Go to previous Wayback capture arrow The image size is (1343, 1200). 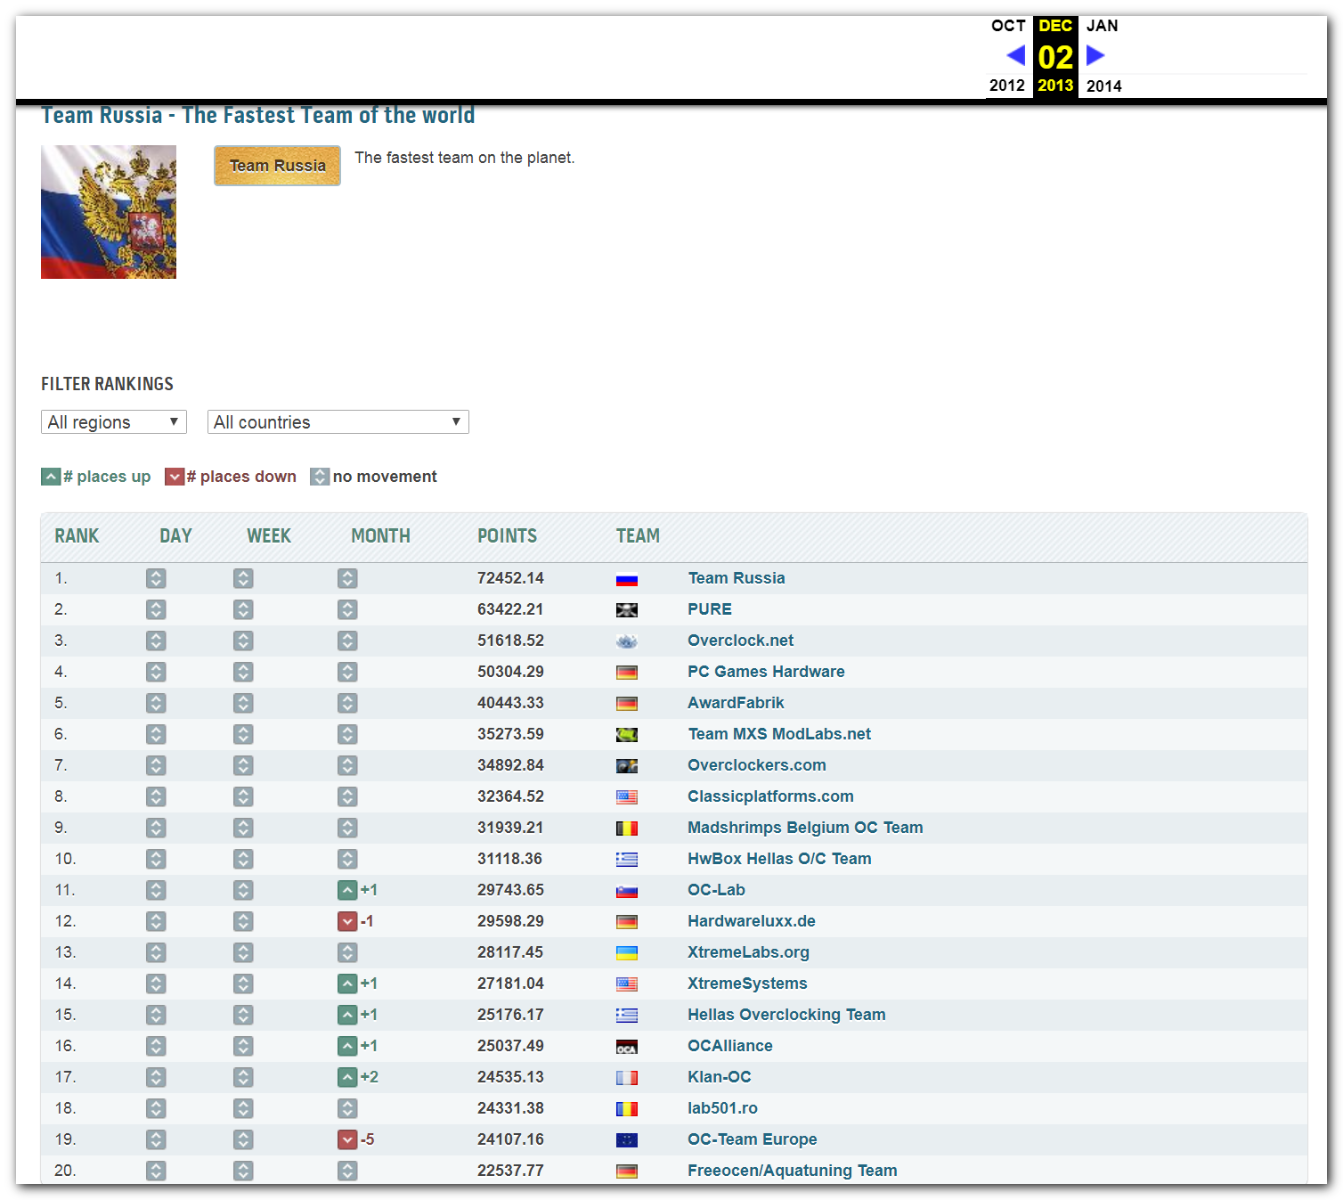click(x=1015, y=55)
